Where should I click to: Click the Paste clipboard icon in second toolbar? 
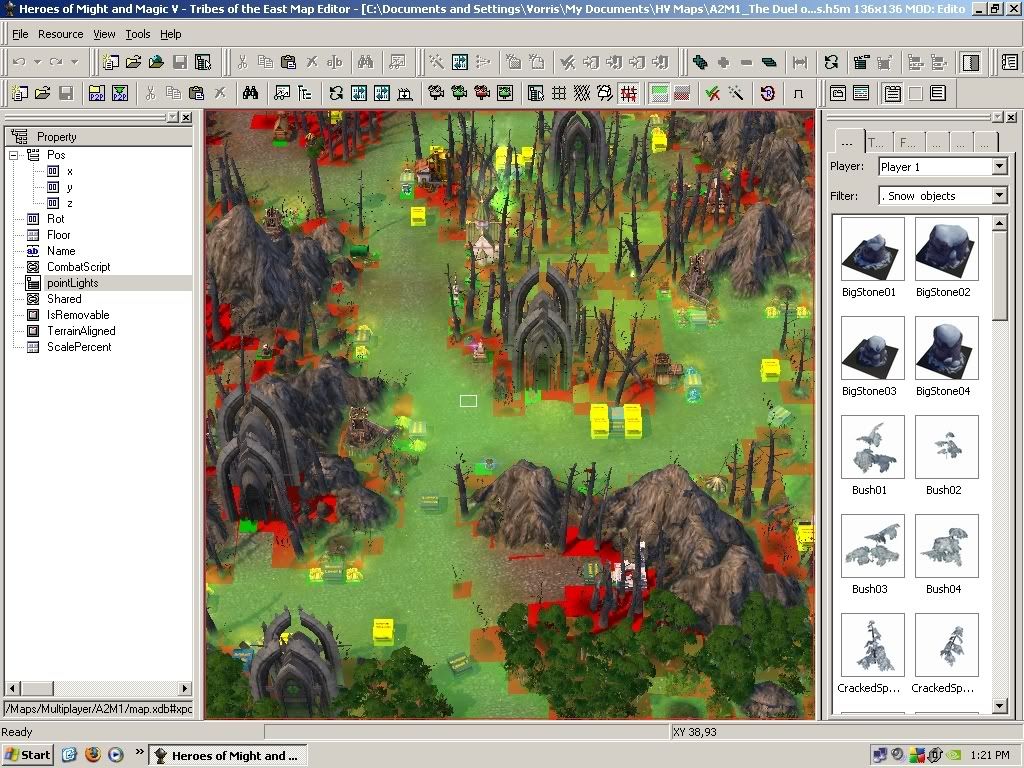(x=197, y=94)
